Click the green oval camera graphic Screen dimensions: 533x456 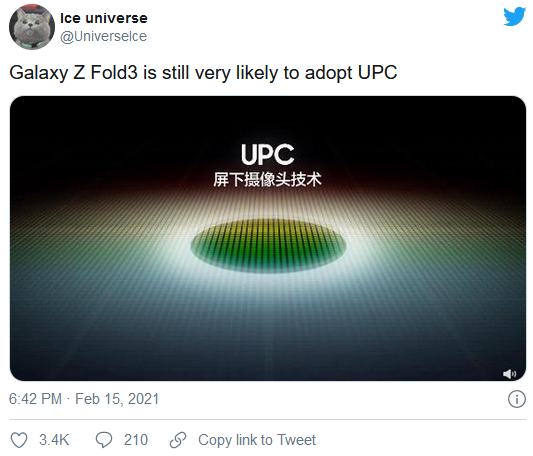[268, 246]
